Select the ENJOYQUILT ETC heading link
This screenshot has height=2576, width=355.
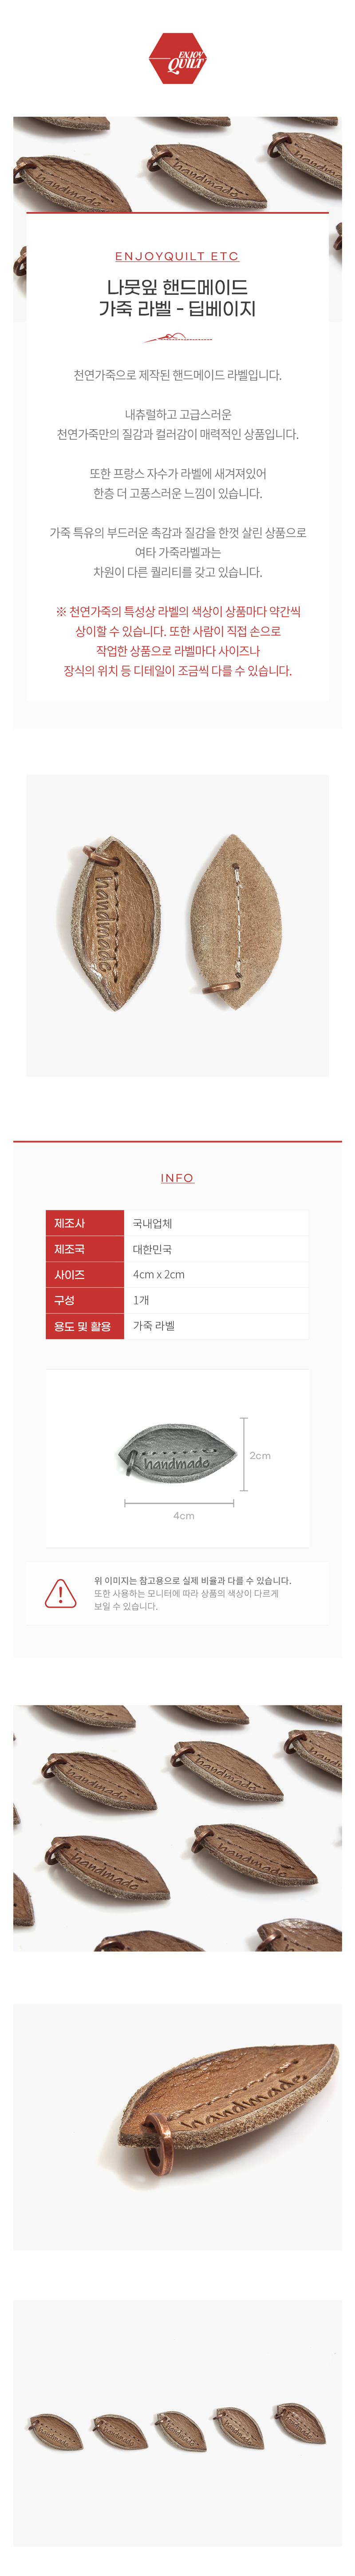177,256
